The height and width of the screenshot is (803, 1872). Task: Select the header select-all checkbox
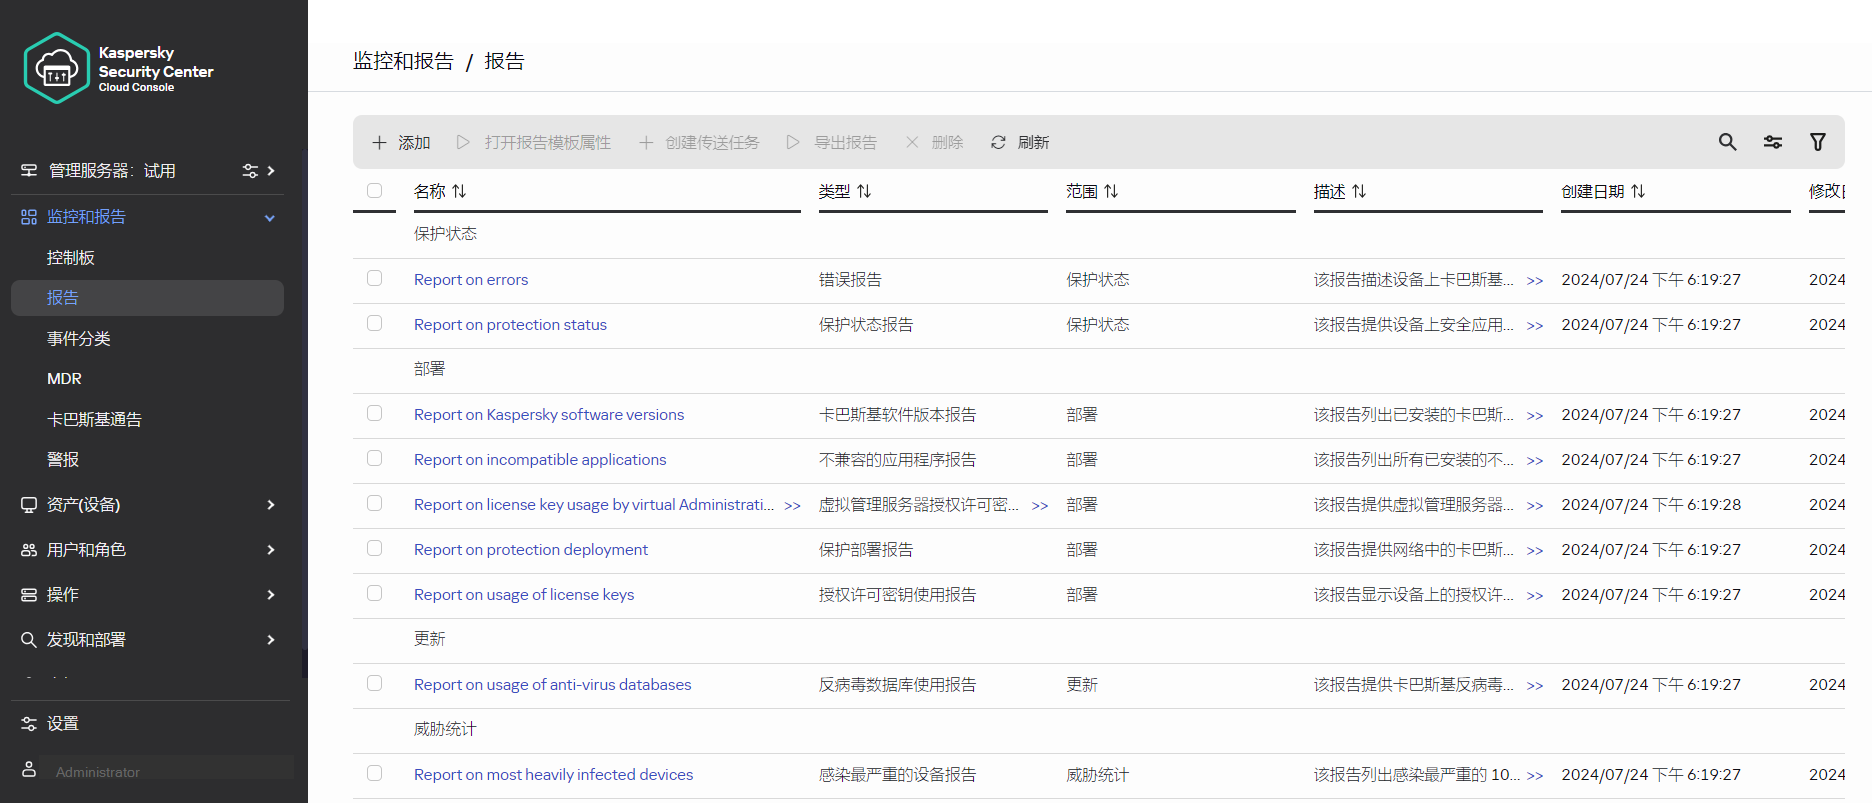coord(374,190)
